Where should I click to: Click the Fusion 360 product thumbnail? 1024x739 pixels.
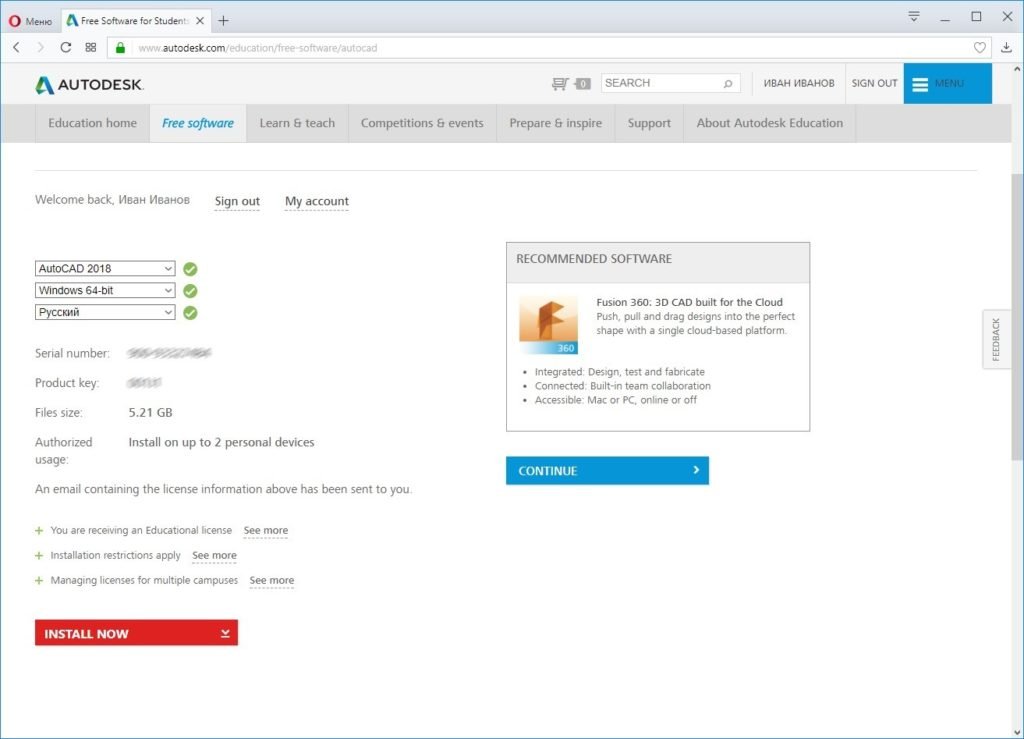(x=548, y=324)
